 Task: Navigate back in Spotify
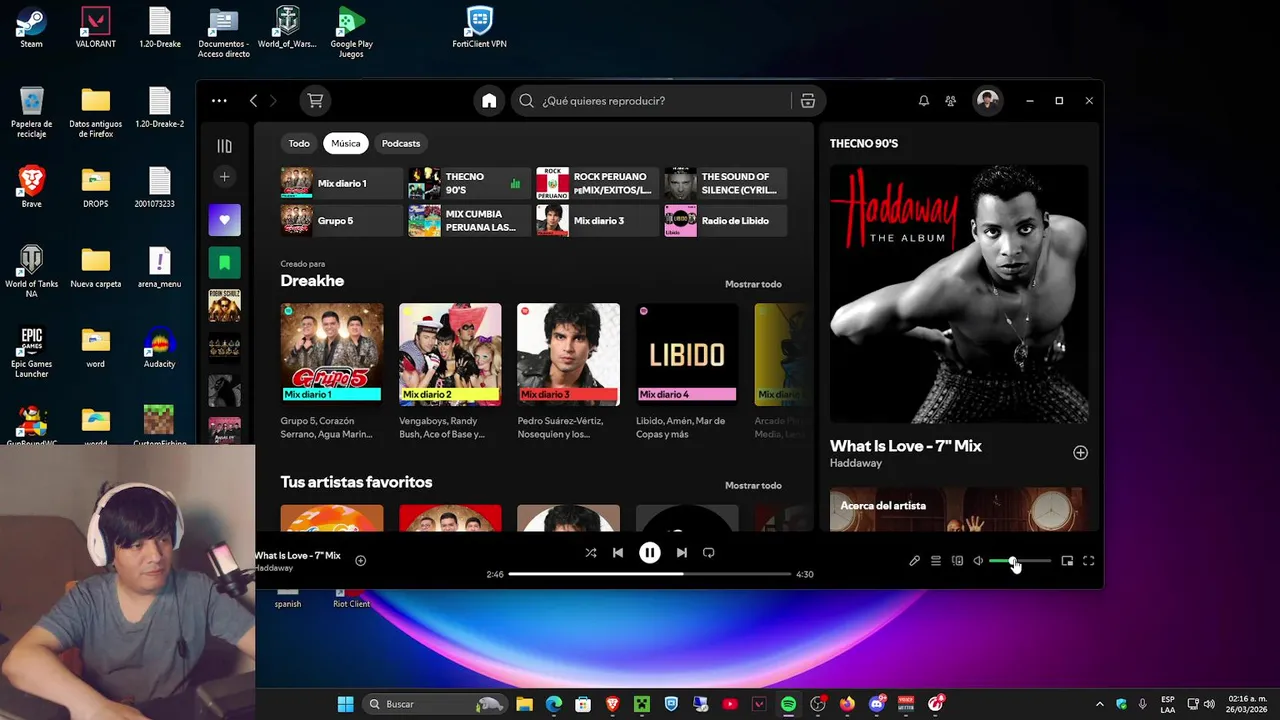253,101
